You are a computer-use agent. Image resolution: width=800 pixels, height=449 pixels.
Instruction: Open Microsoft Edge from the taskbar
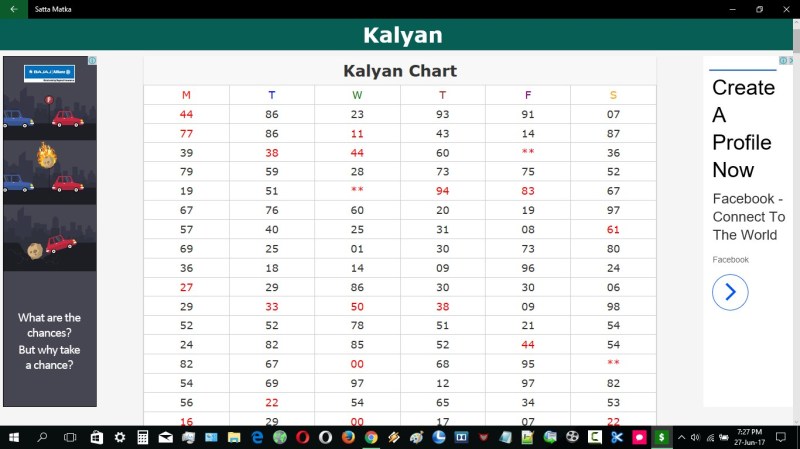coord(257,437)
